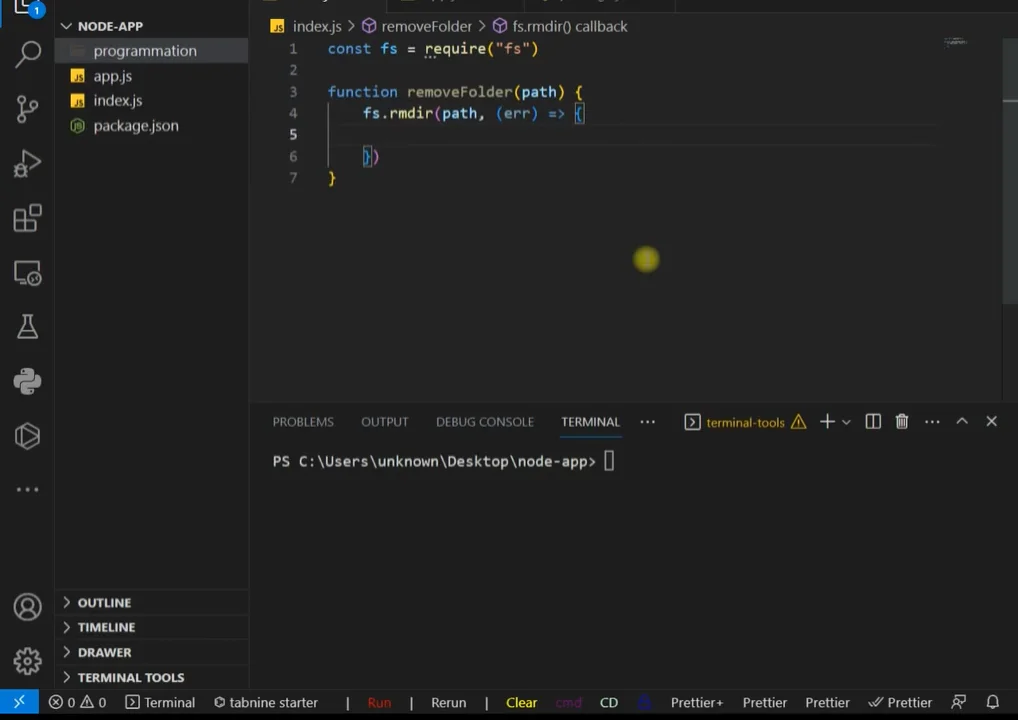Click Terminal in the status bar
The height and width of the screenshot is (720, 1018).
160,702
